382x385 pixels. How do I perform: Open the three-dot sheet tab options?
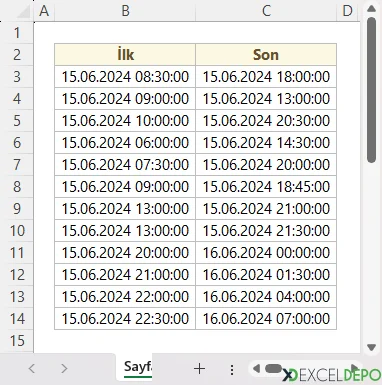[x=232, y=369]
